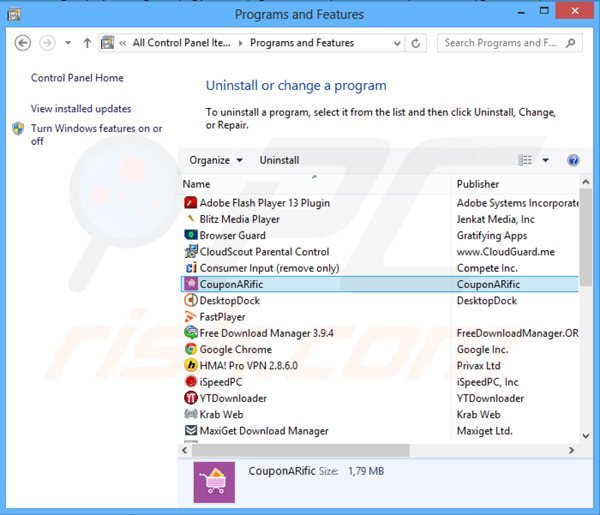Click the horizontal scrollbar right arrow

click(x=571, y=450)
